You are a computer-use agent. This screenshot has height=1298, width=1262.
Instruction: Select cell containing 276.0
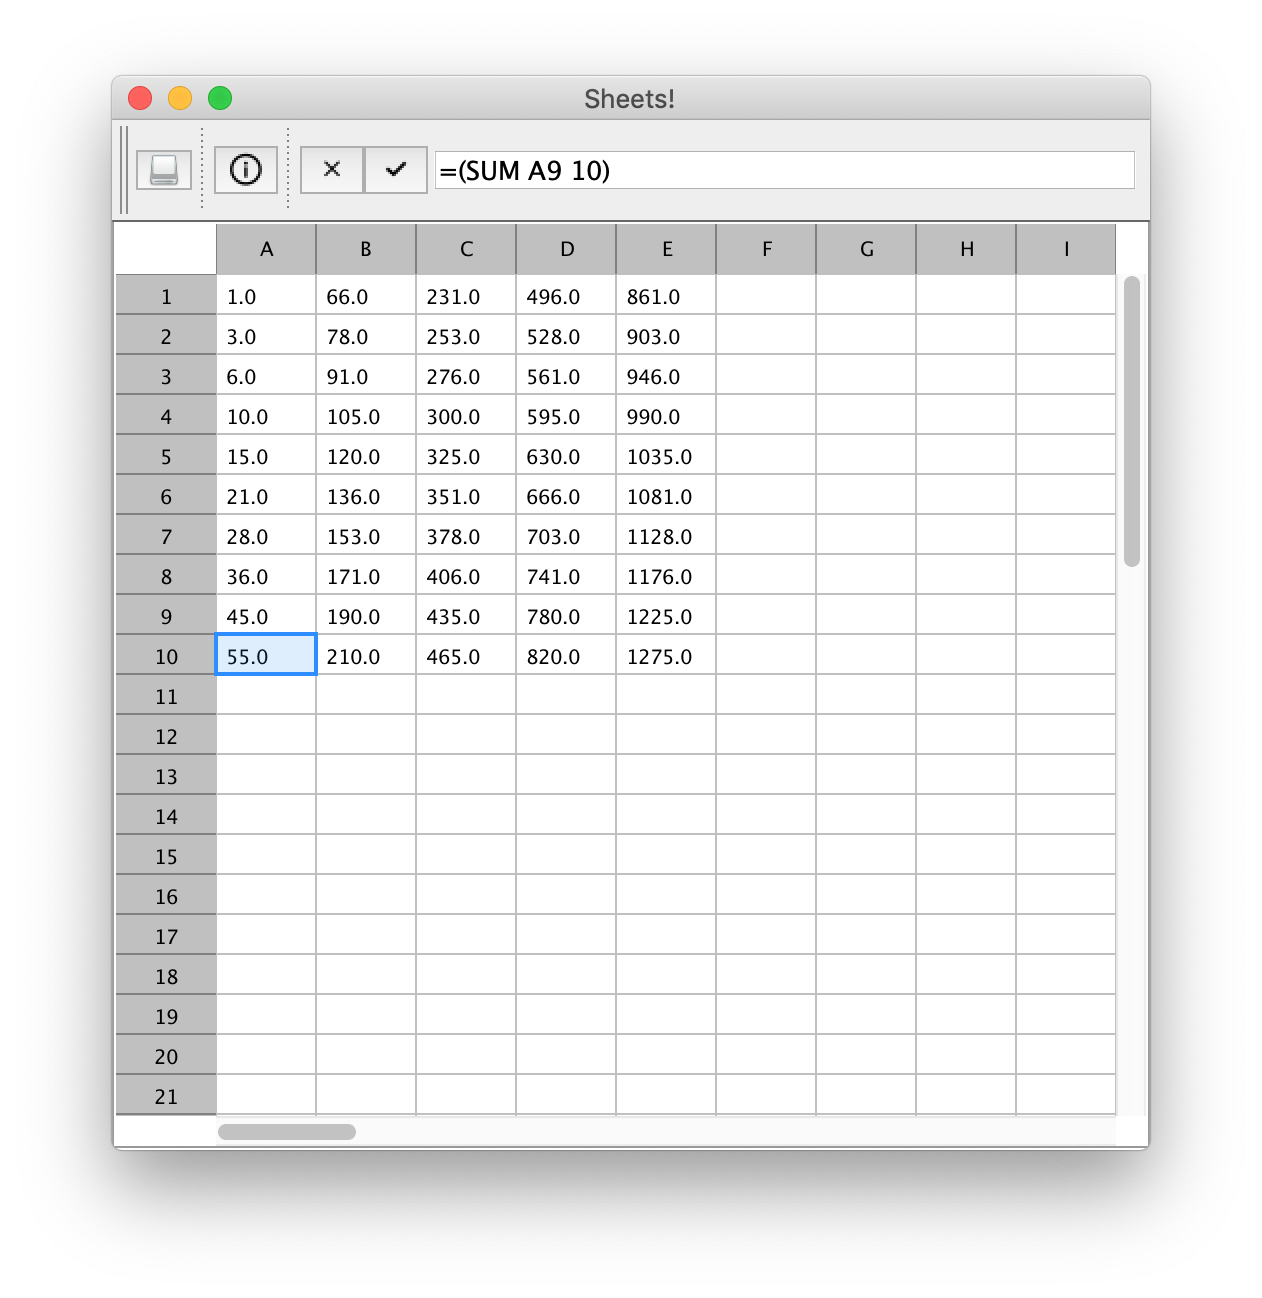click(466, 376)
